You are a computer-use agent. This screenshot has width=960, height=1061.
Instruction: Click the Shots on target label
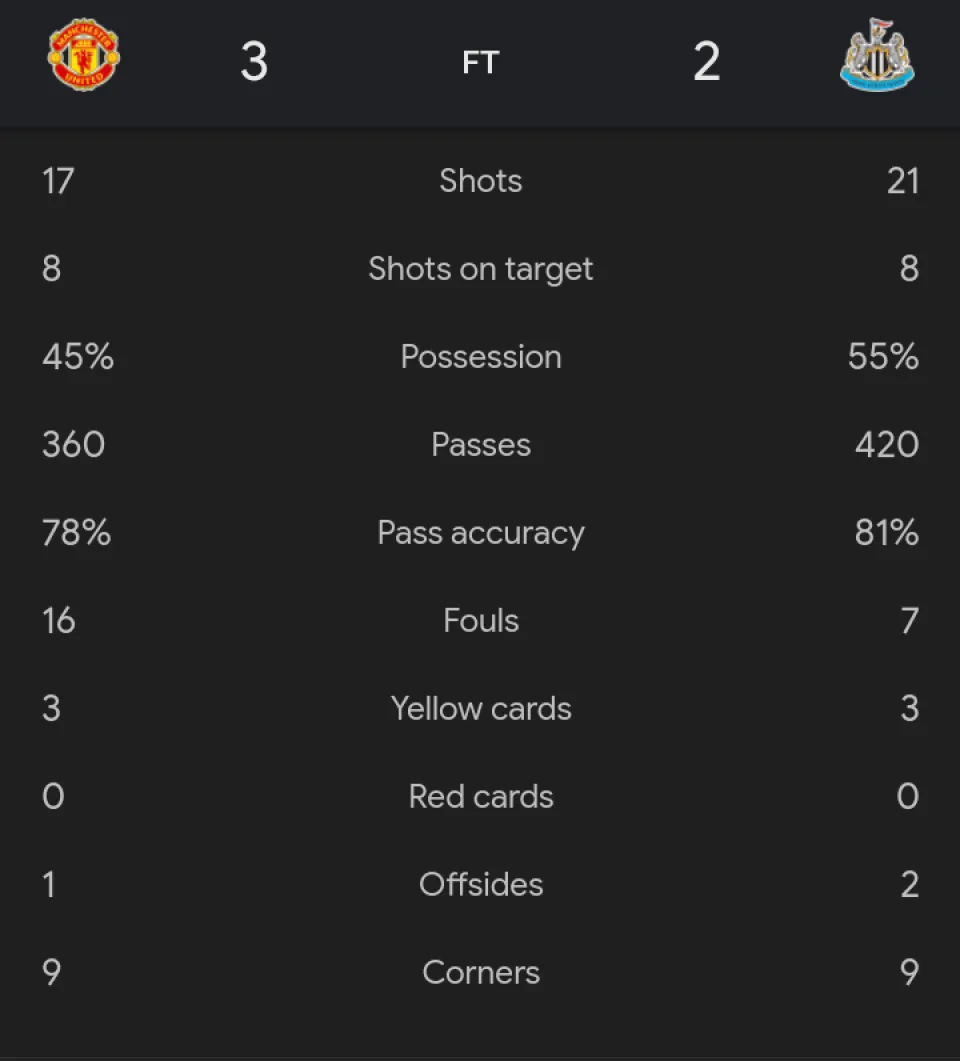(481, 269)
